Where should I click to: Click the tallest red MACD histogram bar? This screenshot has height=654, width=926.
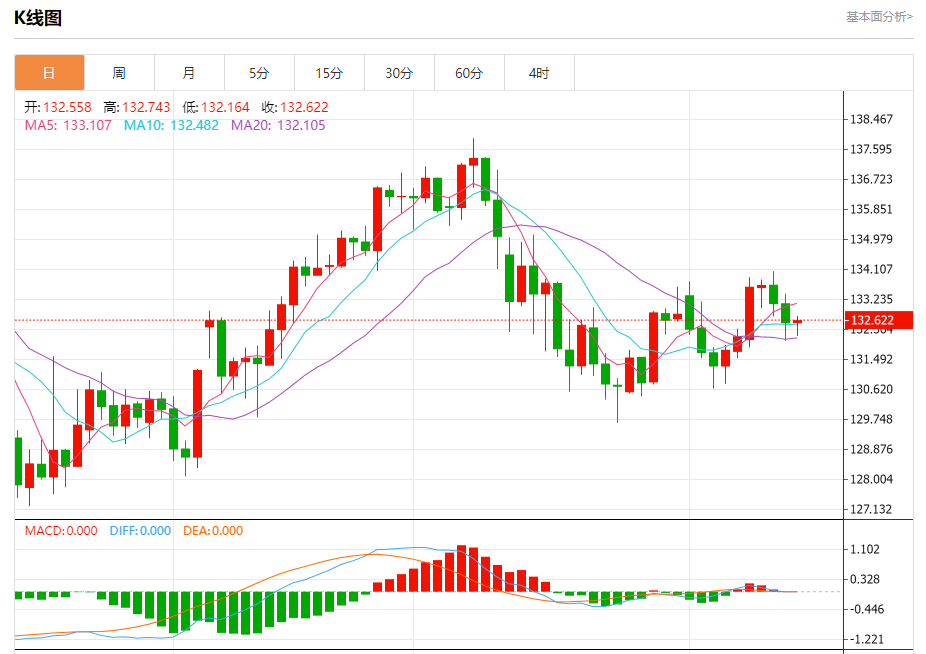[x=462, y=568]
